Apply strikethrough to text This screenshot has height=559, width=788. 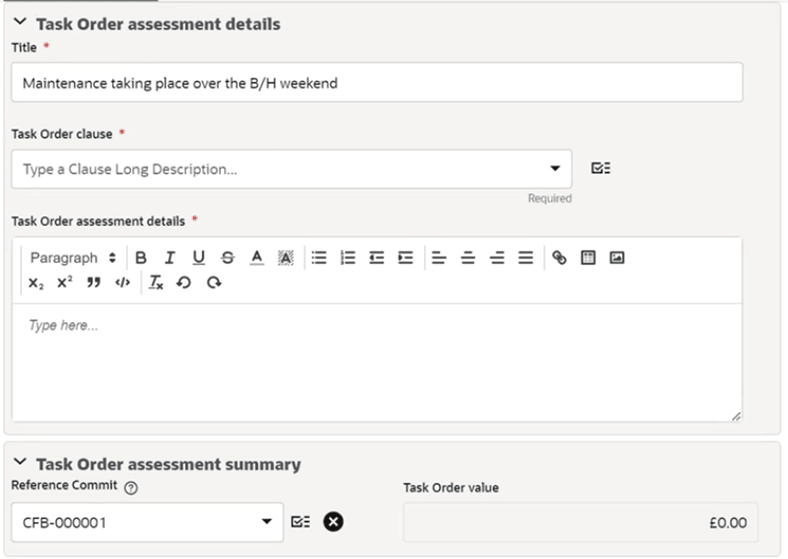click(228, 258)
